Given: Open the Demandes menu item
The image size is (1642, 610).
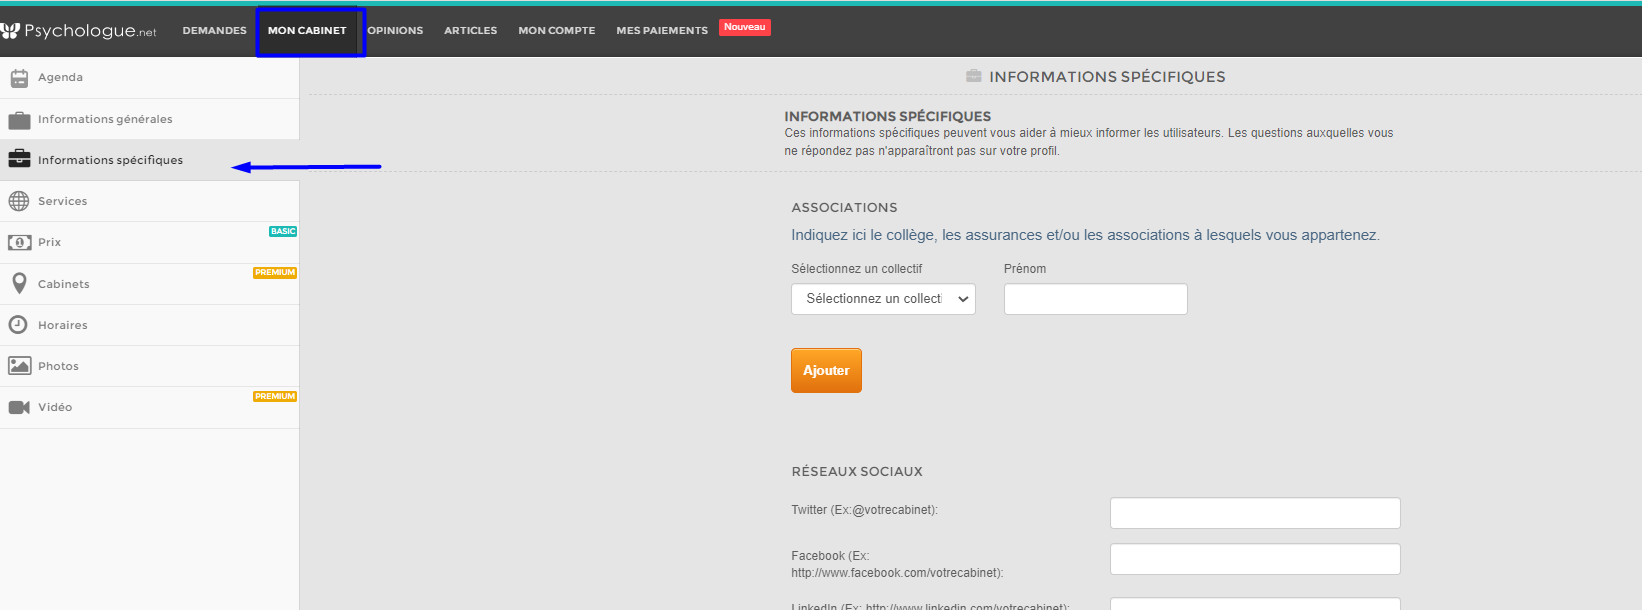Looking at the screenshot, I should tap(214, 31).
